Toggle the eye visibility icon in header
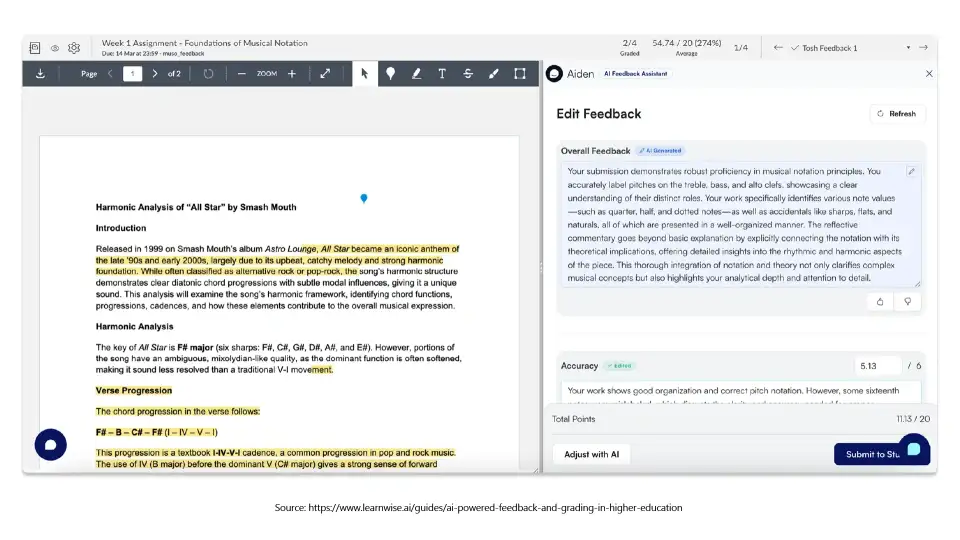 55,47
